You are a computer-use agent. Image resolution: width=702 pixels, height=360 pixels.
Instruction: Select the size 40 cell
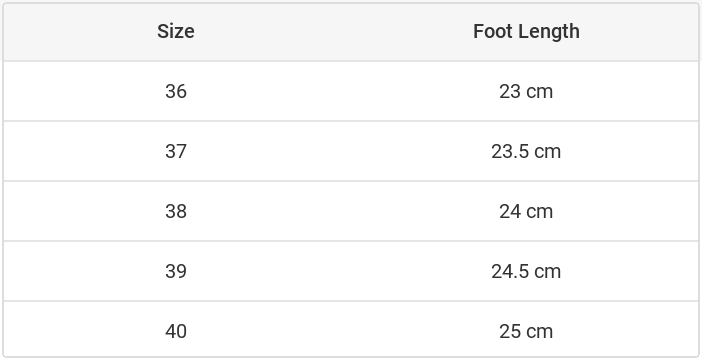176,331
